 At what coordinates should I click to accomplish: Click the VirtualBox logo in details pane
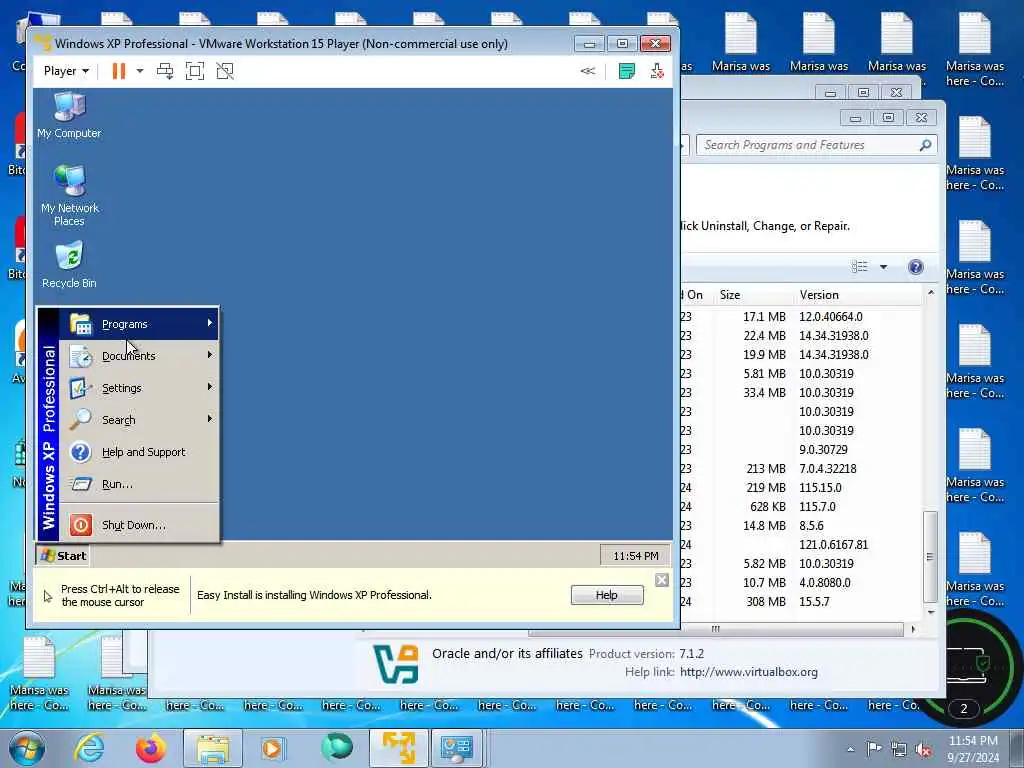(396, 664)
